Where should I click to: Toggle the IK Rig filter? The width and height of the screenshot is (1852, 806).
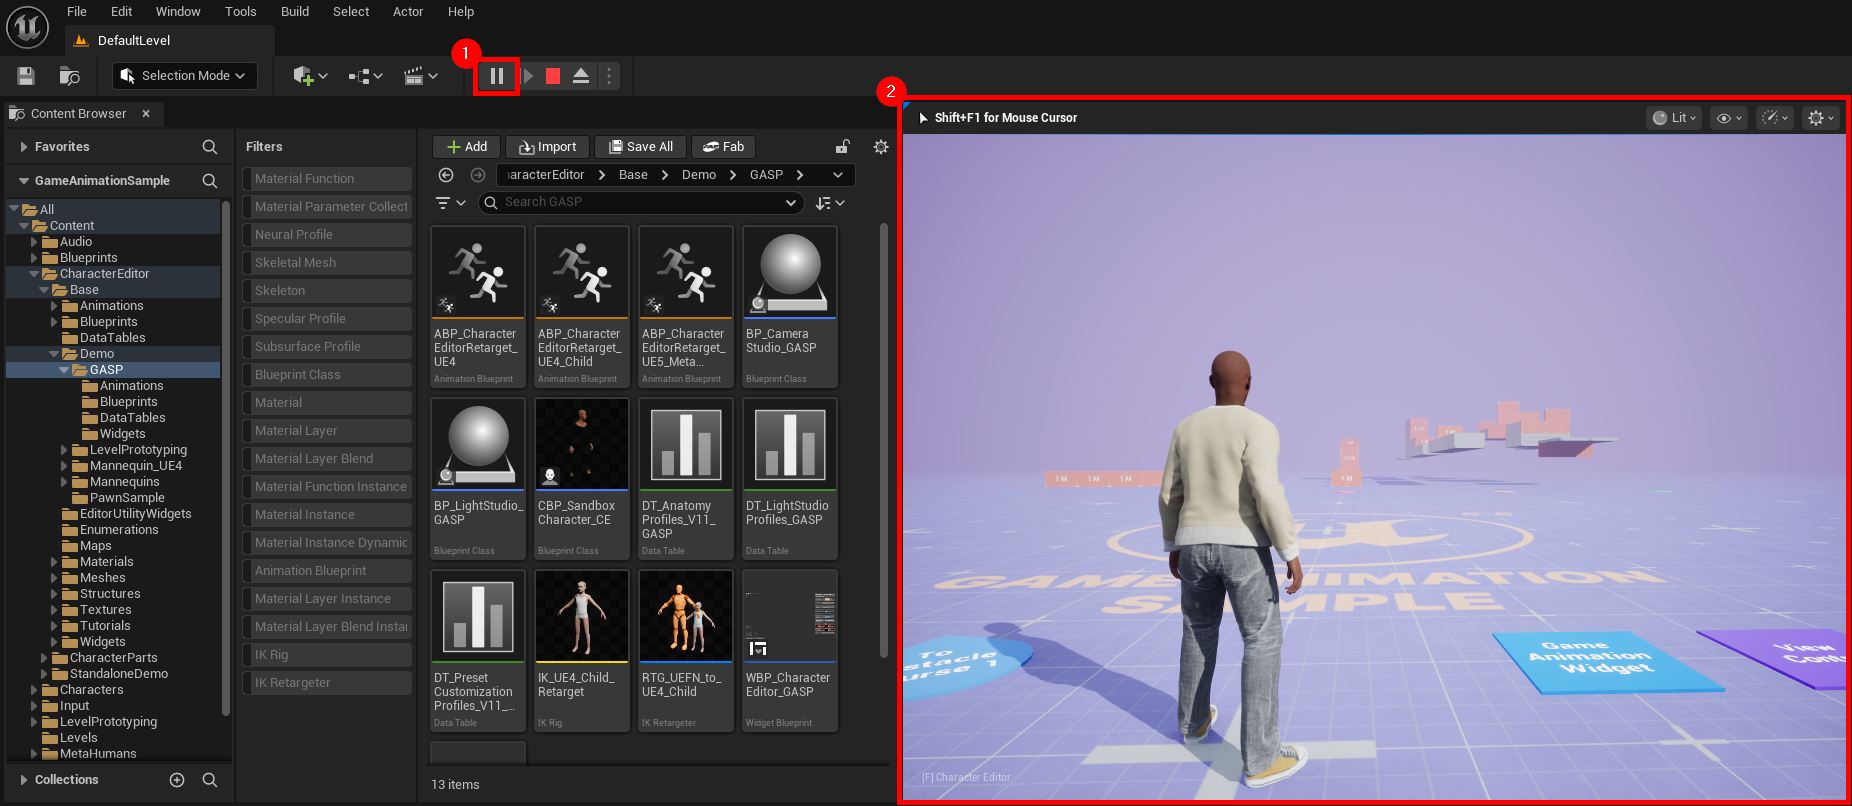pyautogui.click(x=327, y=655)
